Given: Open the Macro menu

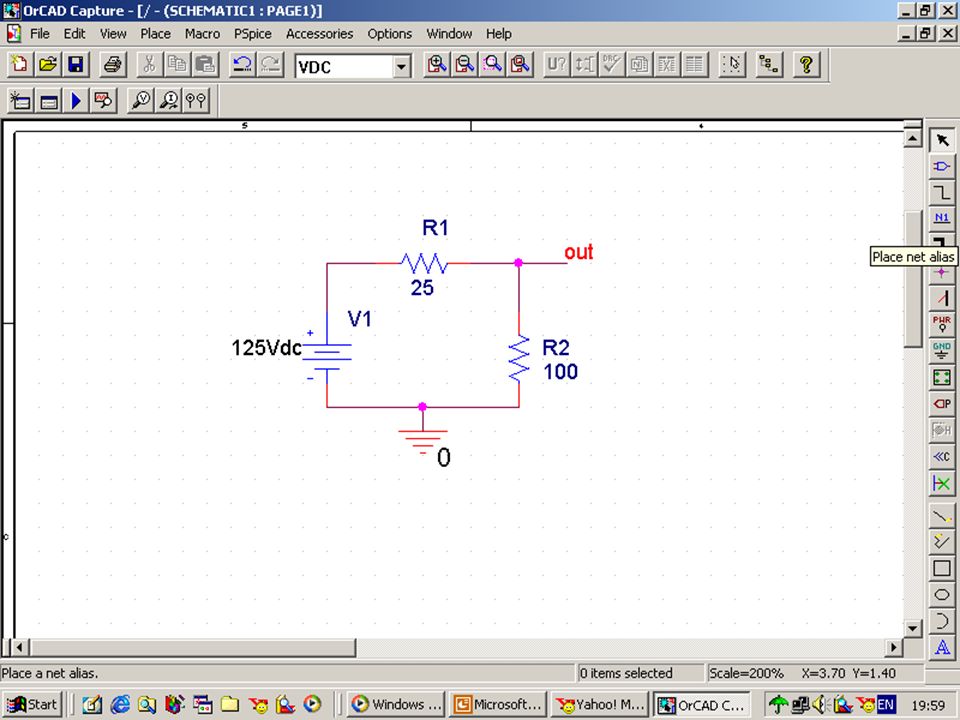Looking at the screenshot, I should (203, 34).
